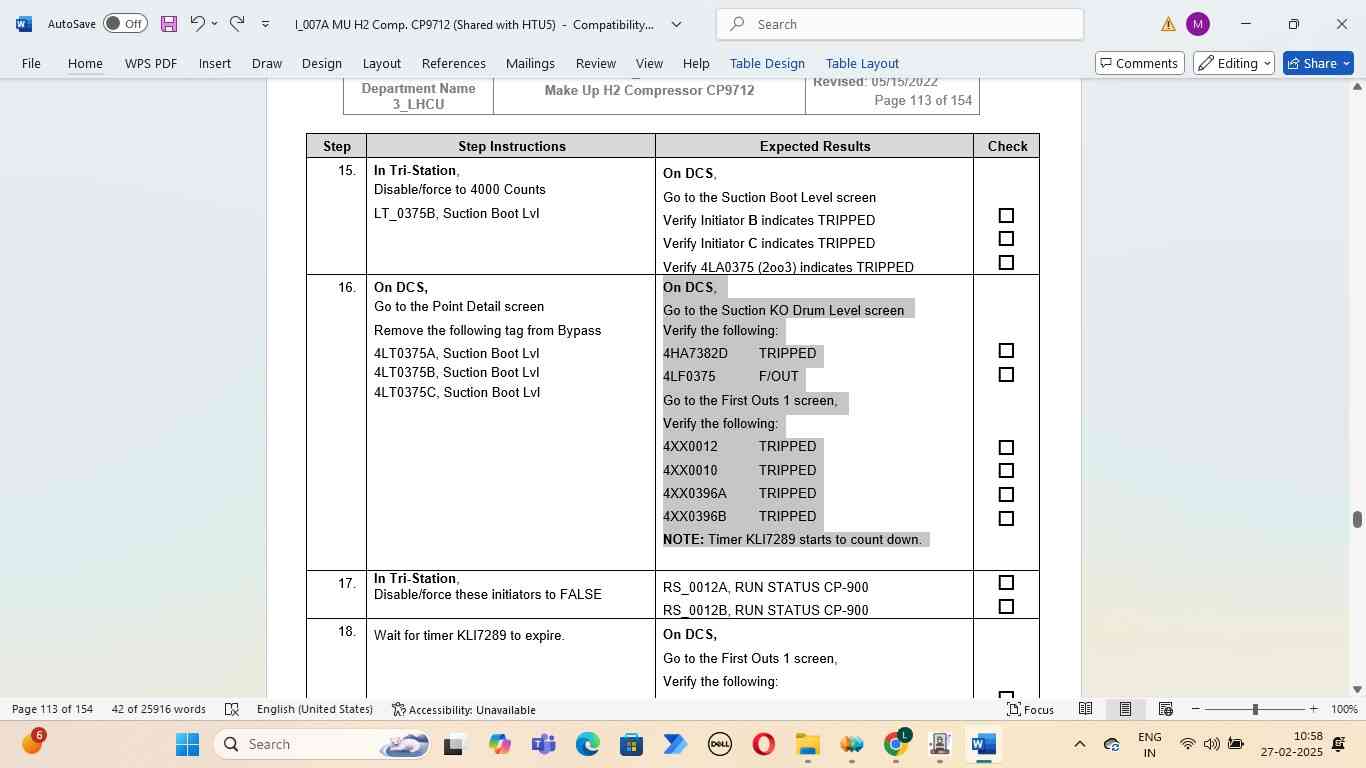The image size is (1366, 768).
Task: Click the yellow warning alert icon
Action: pyautogui.click(x=1168, y=24)
